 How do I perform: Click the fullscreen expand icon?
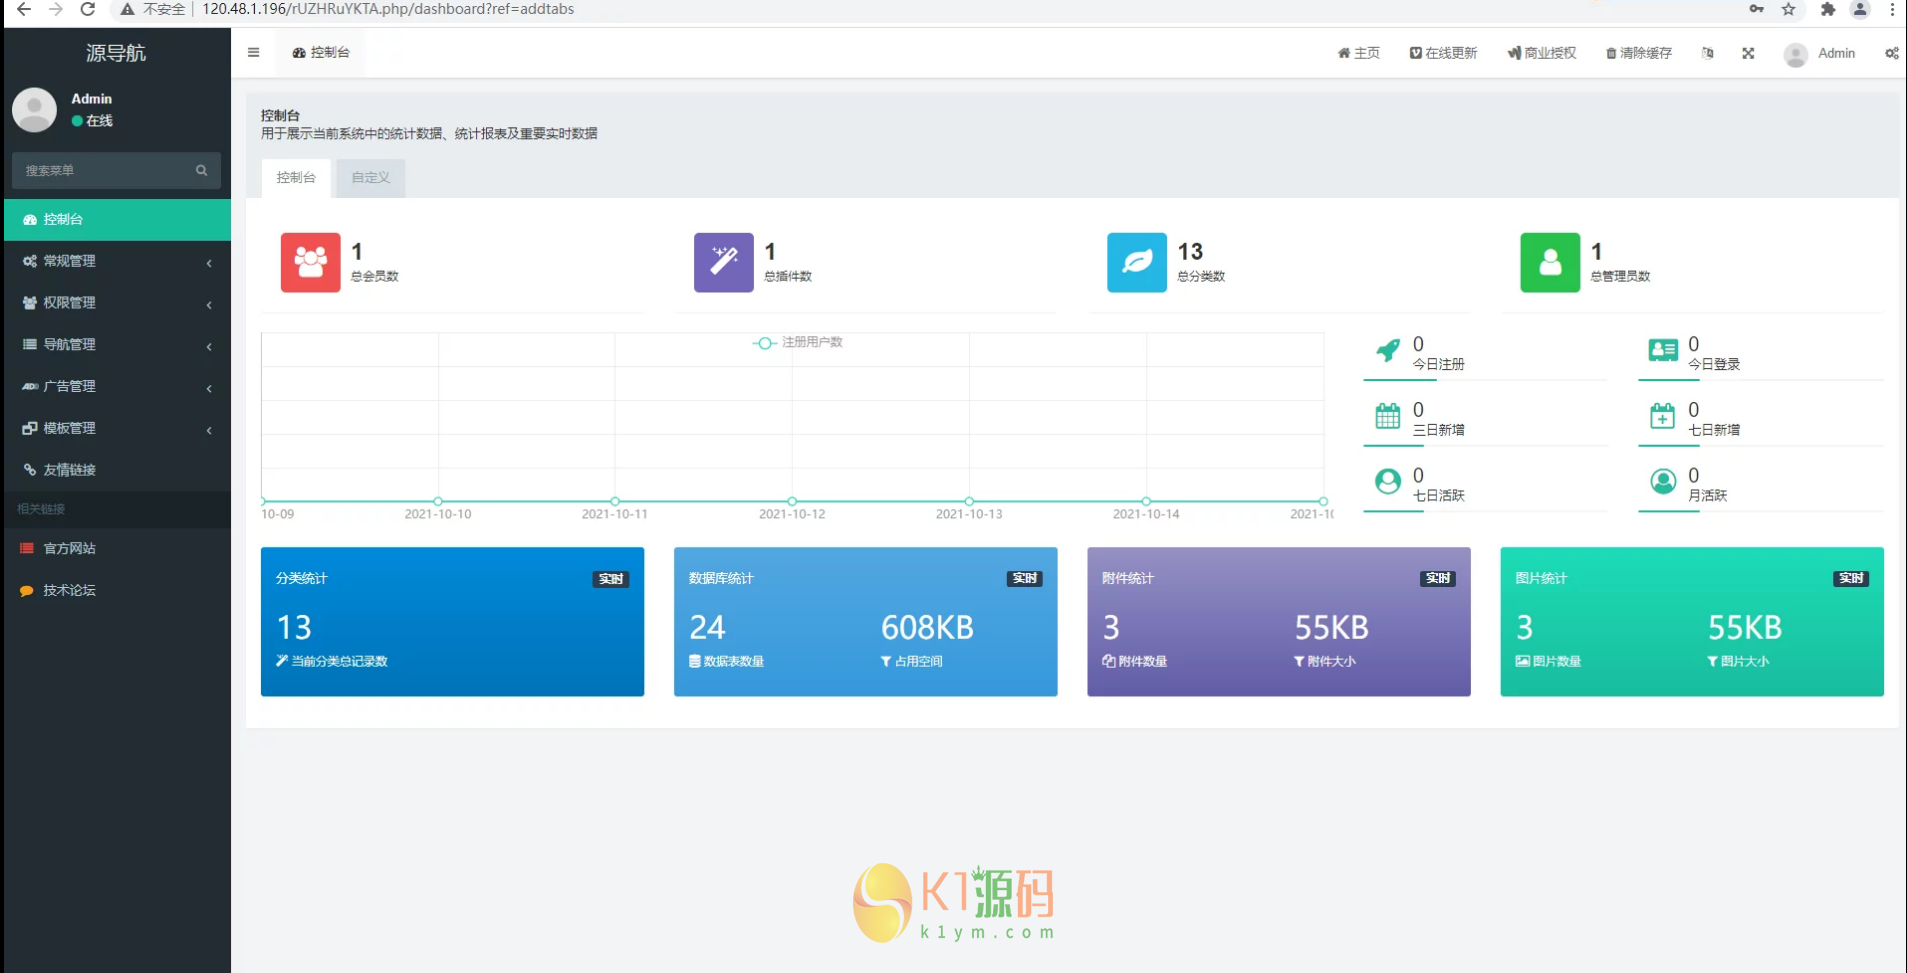[1748, 53]
